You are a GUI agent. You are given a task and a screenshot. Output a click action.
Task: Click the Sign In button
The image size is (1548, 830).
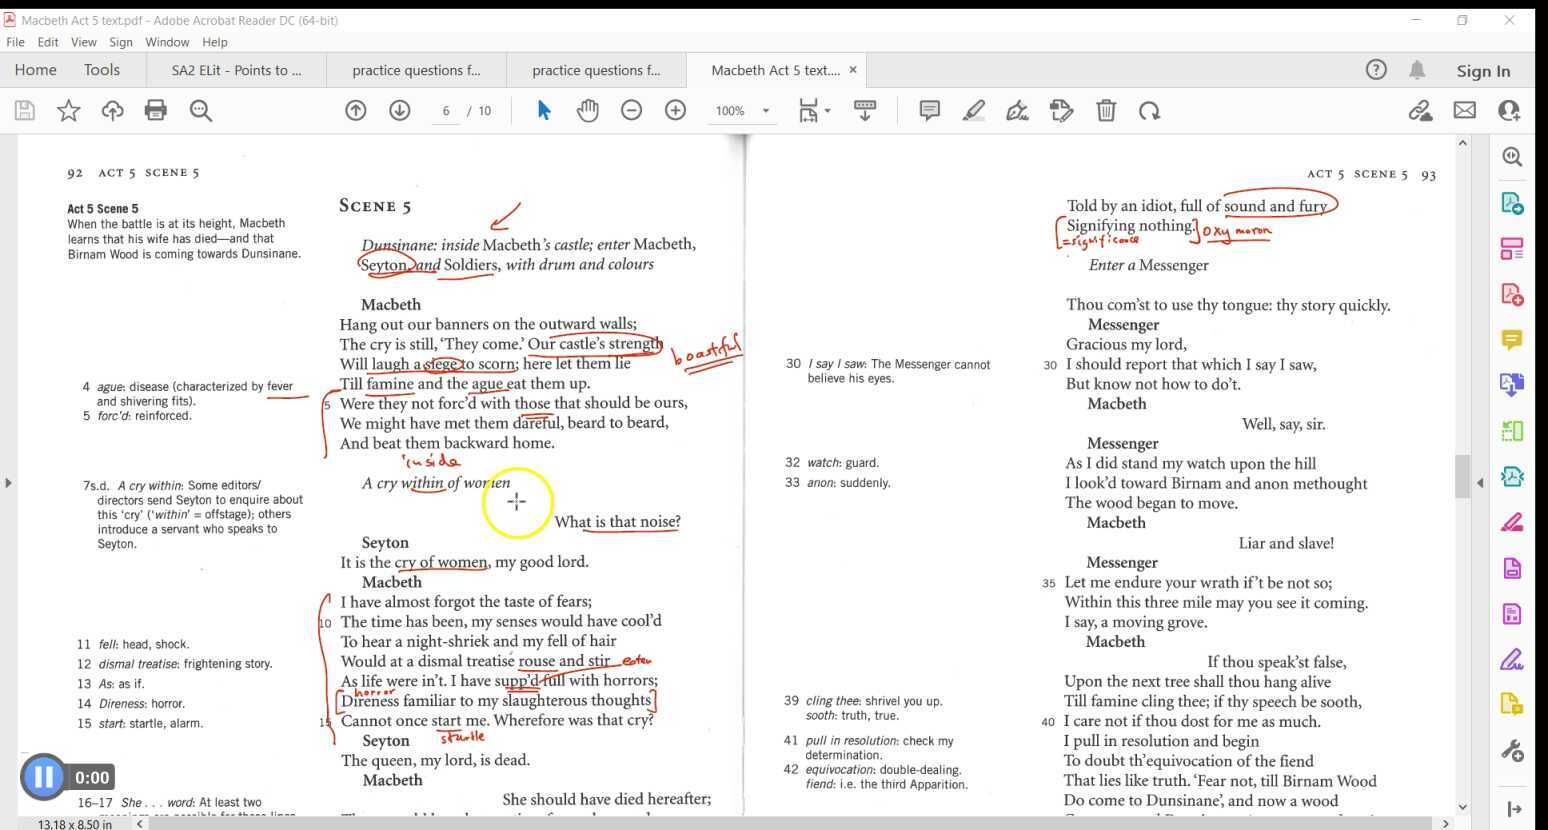point(1483,70)
